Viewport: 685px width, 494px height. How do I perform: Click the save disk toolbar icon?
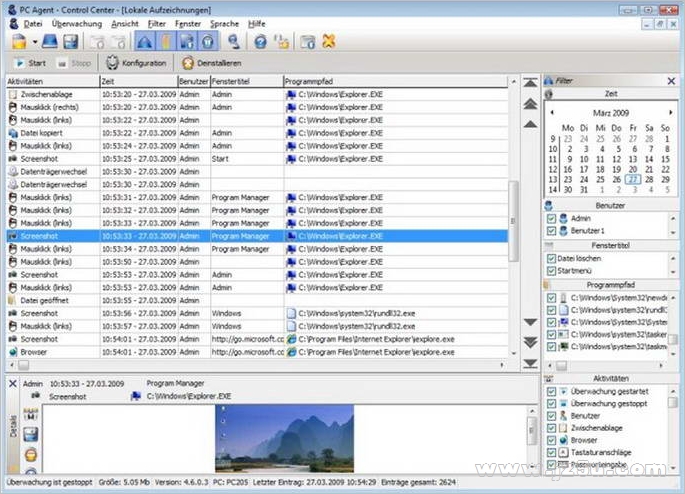pos(70,42)
